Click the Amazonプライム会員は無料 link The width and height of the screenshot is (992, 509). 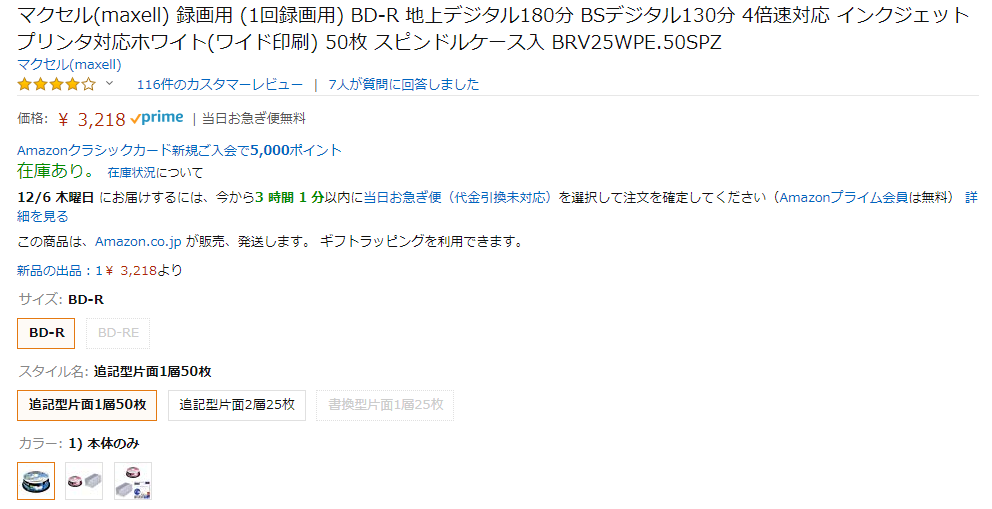[x=866, y=198]
